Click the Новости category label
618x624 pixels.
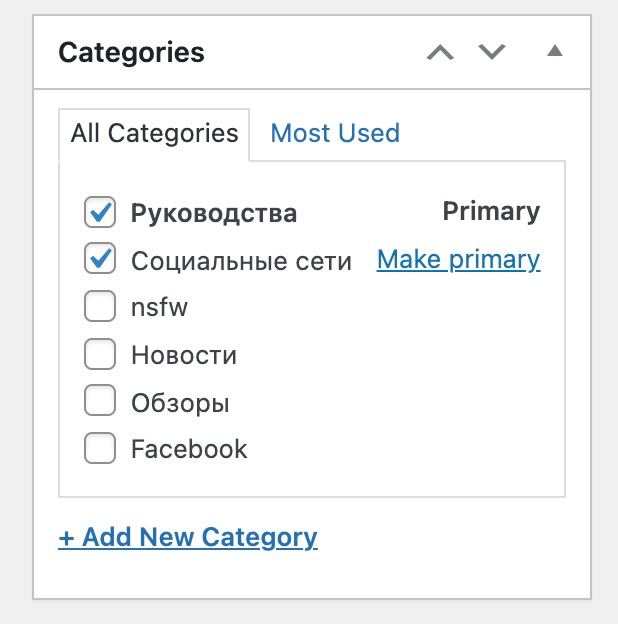183,355
